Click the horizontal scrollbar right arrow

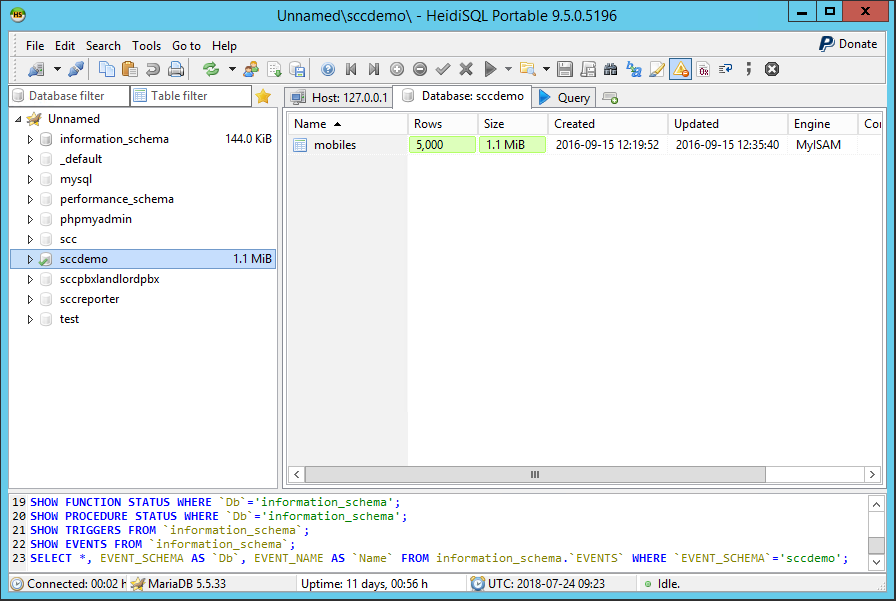click(x=872, y=474)
